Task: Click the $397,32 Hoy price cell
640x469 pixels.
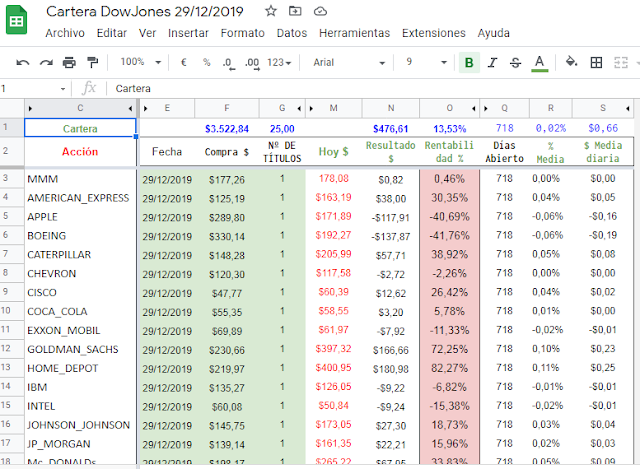Action: tap(333, 349)
